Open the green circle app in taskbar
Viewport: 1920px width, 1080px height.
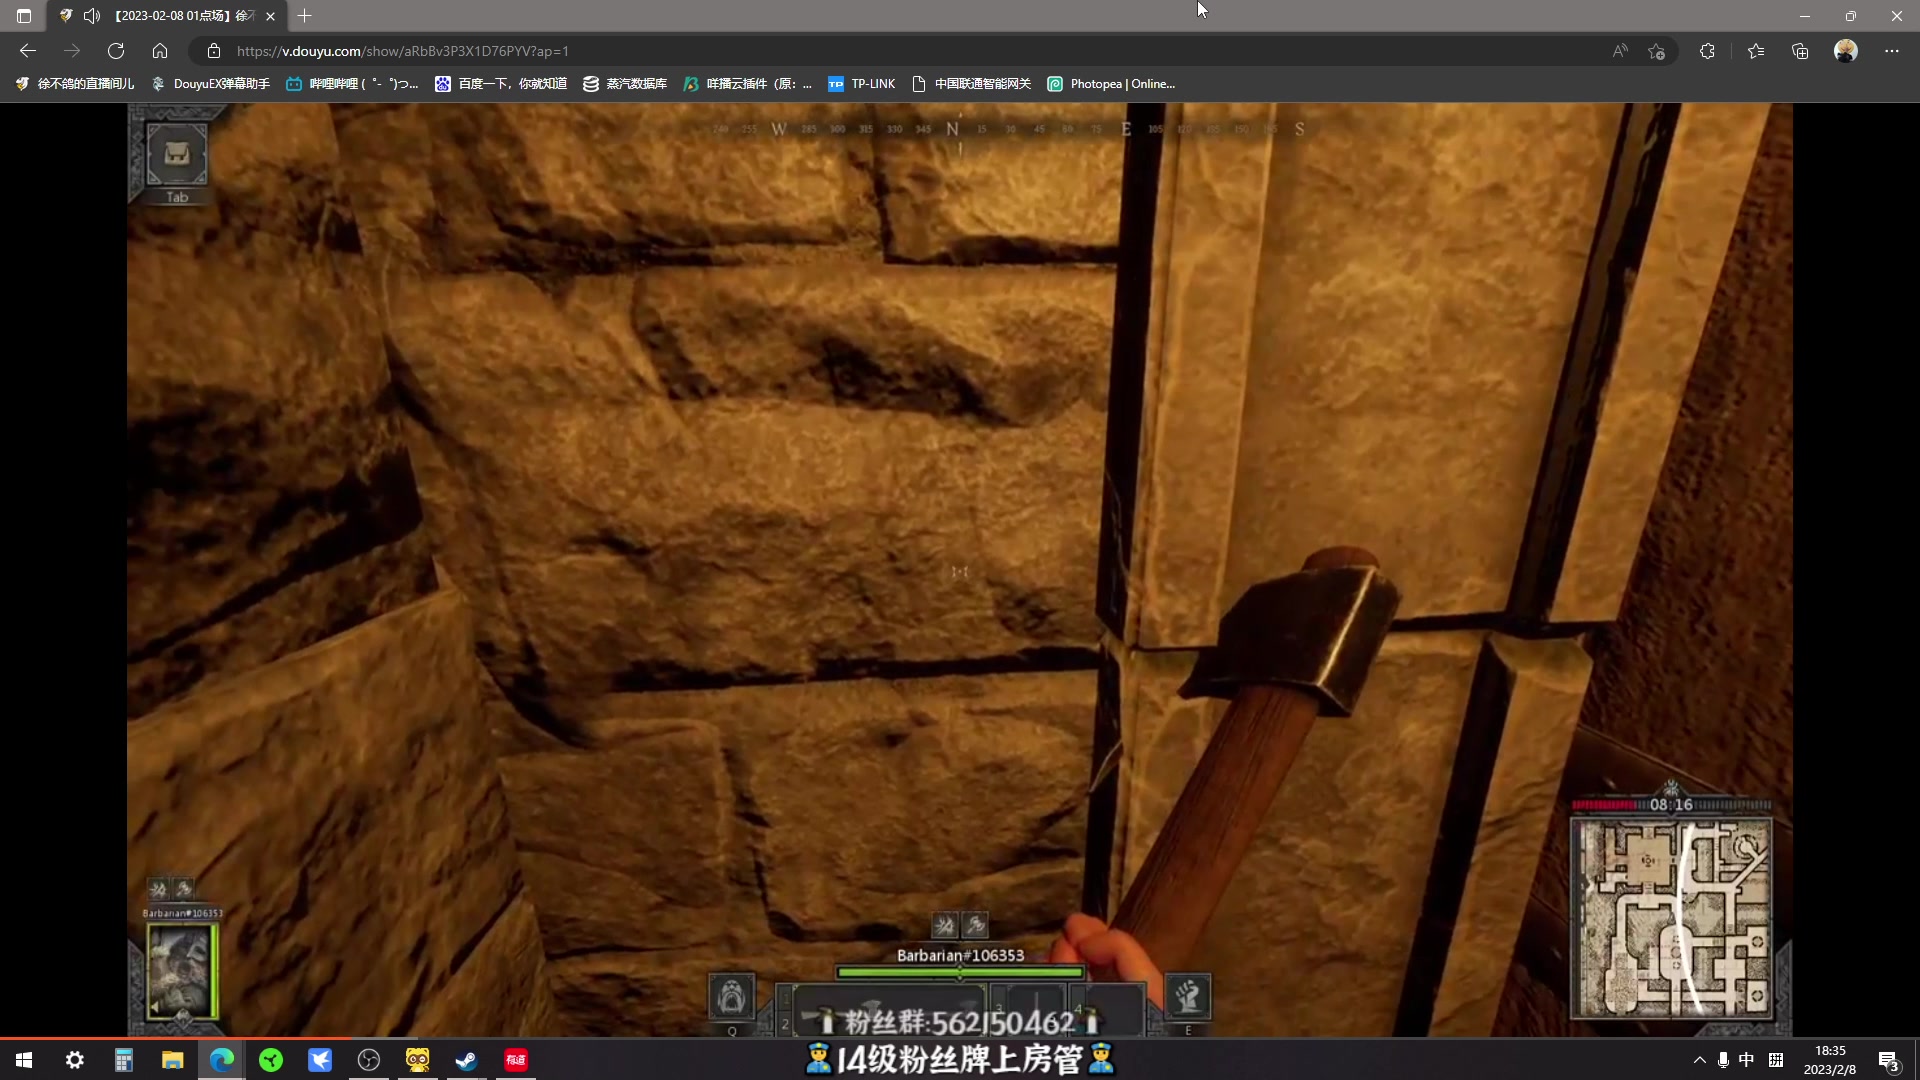271,1060
